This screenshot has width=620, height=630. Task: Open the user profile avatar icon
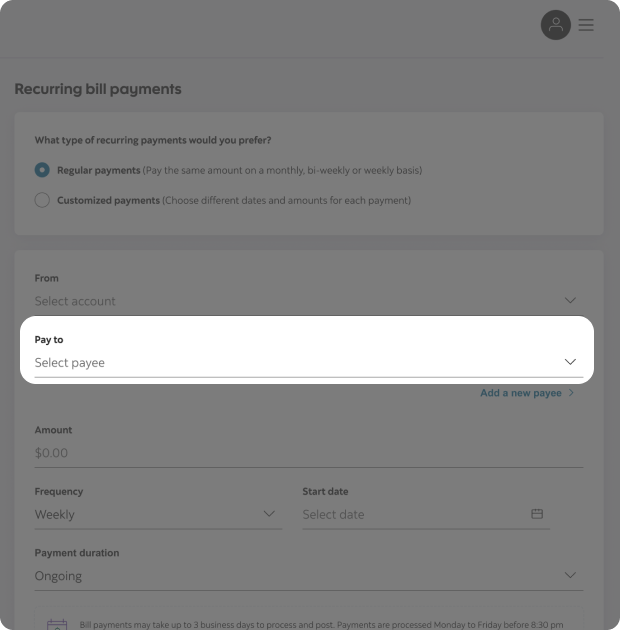556,25
